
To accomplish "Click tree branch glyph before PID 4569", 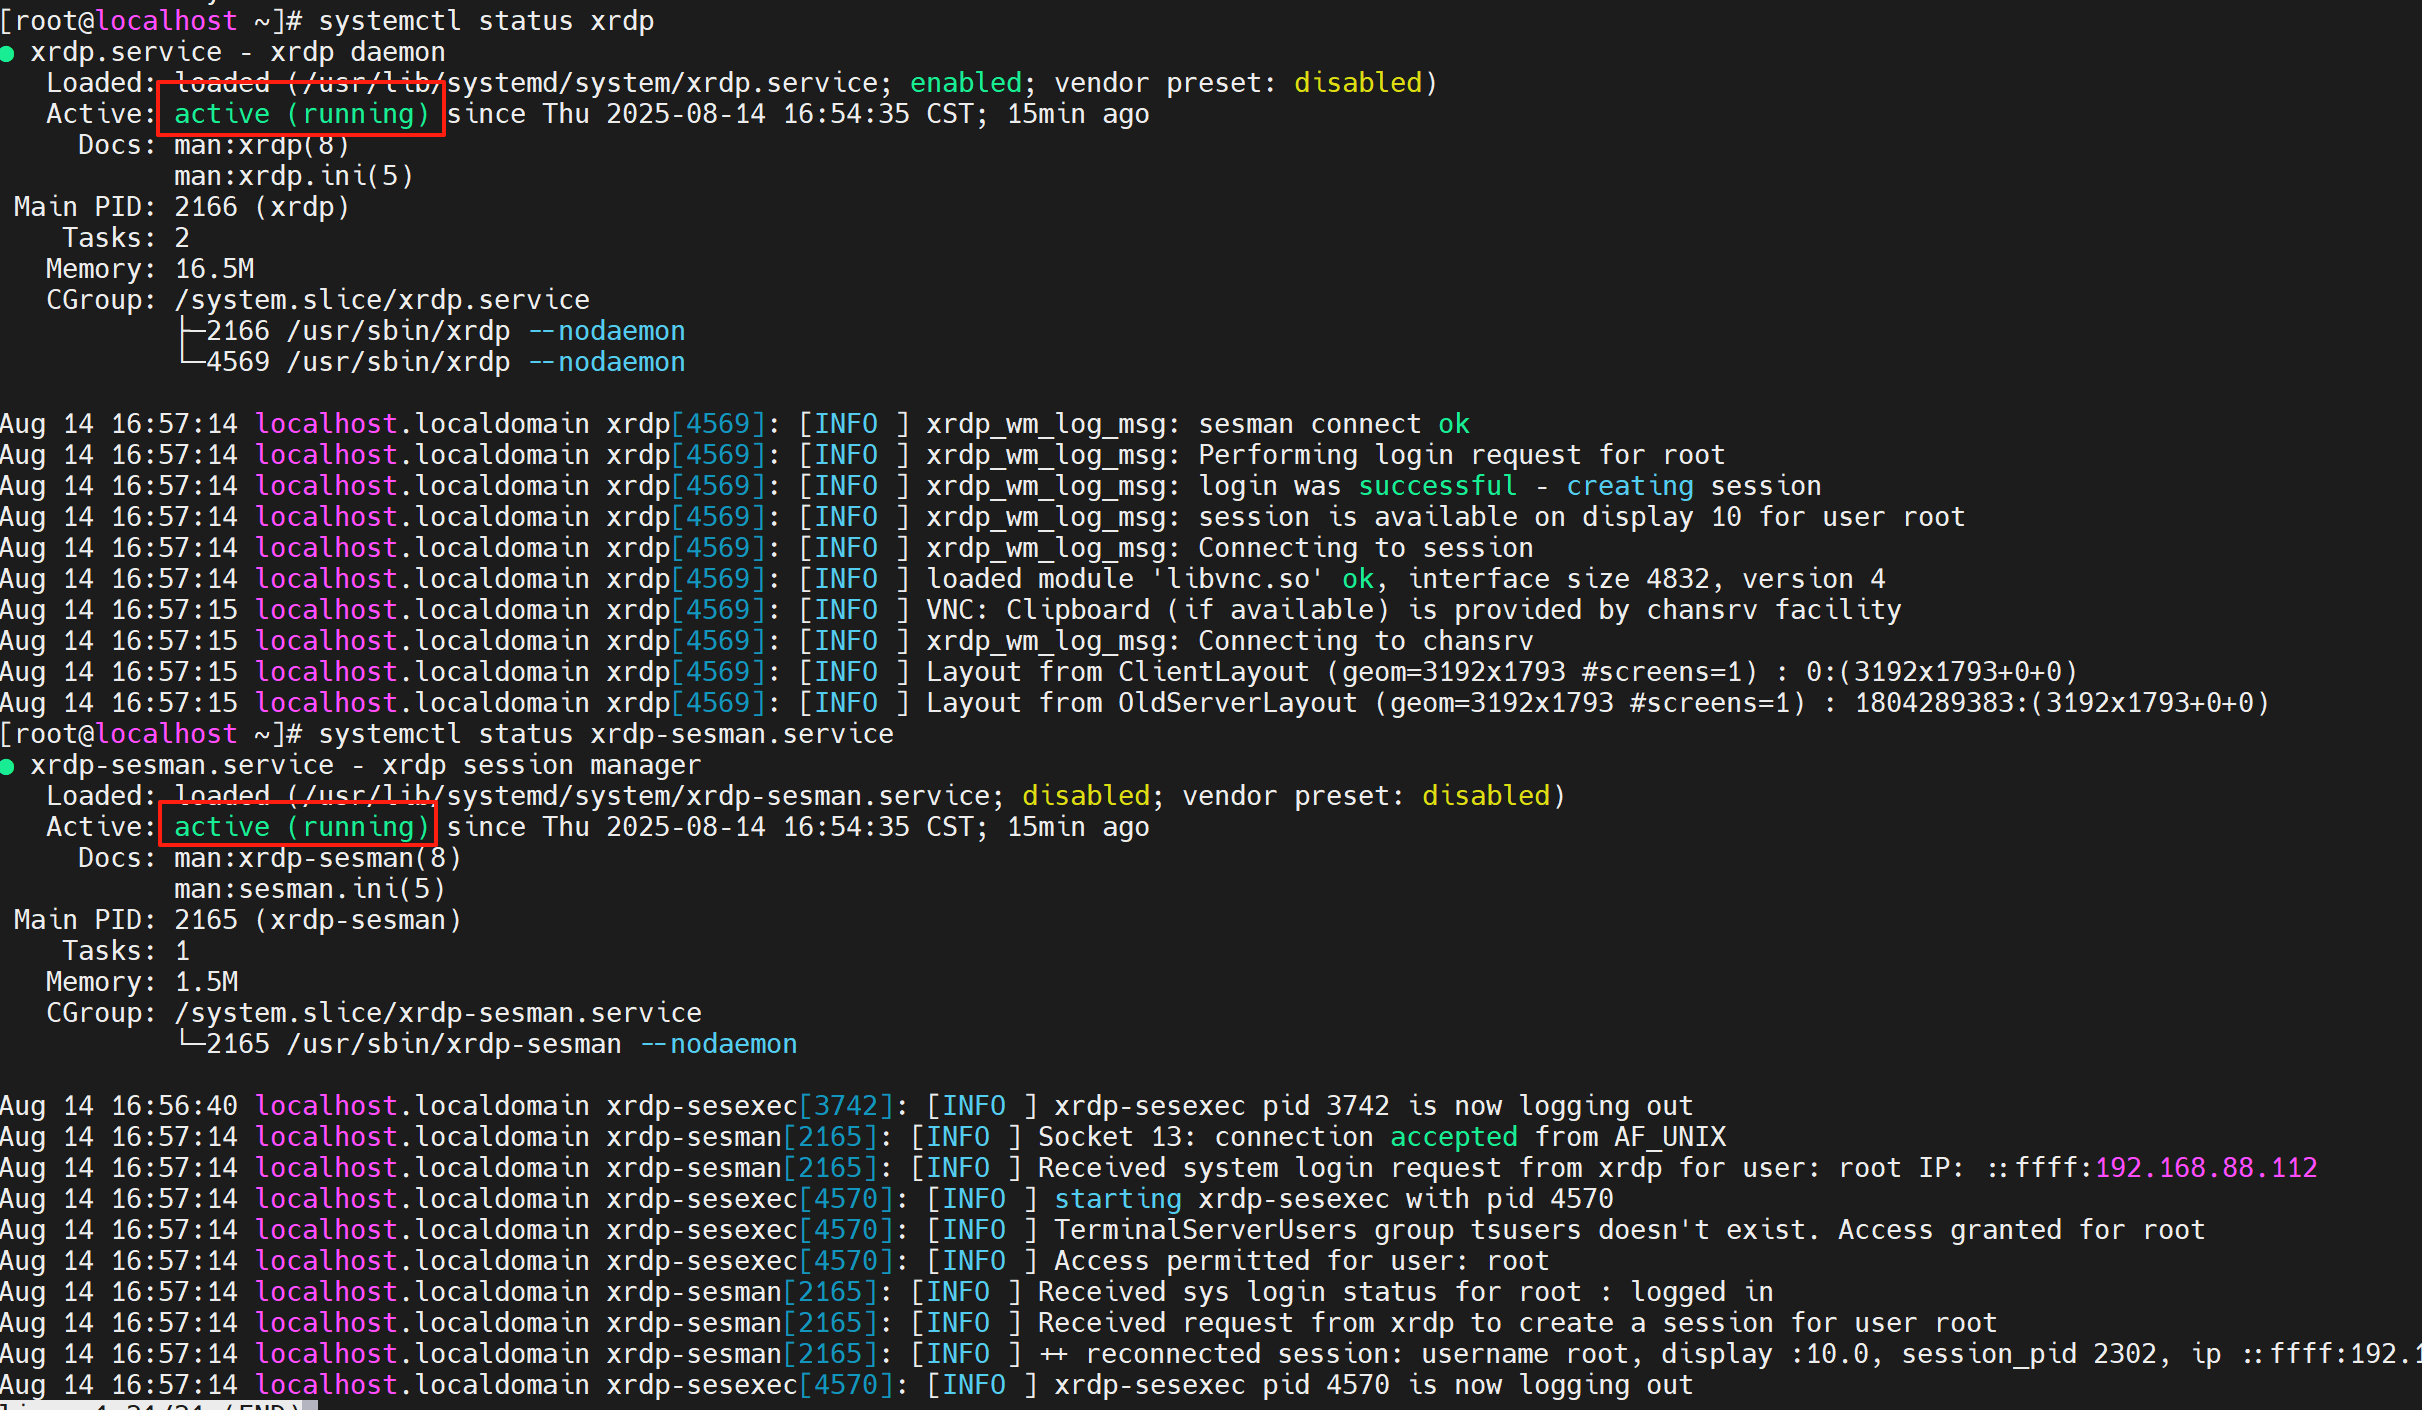I will (190, 359).
